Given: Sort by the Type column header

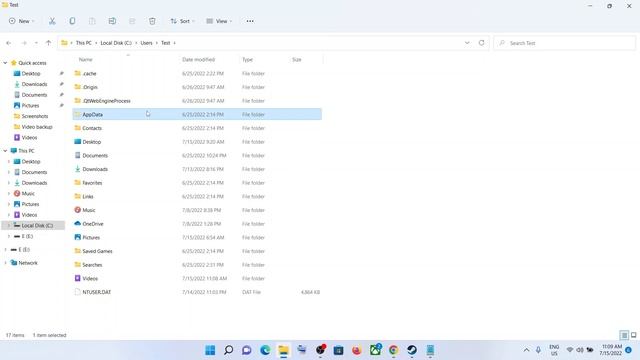Looking at the screenshot, I should tap(247, 60).
